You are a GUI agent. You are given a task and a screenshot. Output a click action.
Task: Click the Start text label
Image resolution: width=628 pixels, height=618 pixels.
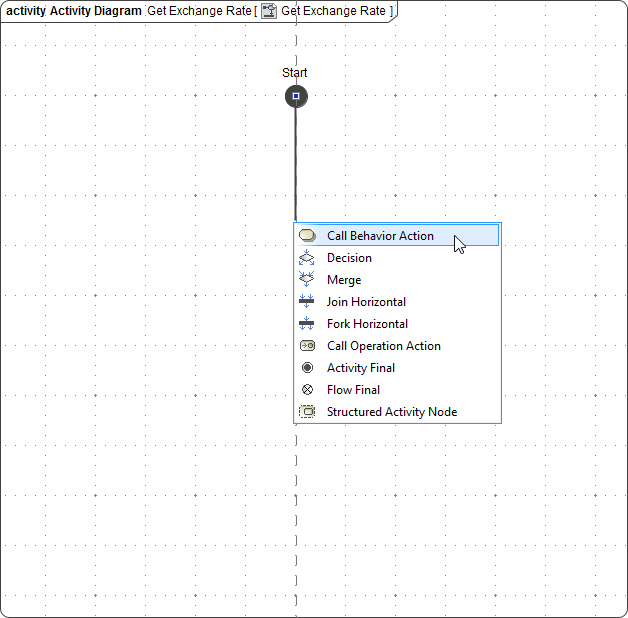(x=294, y=73)
